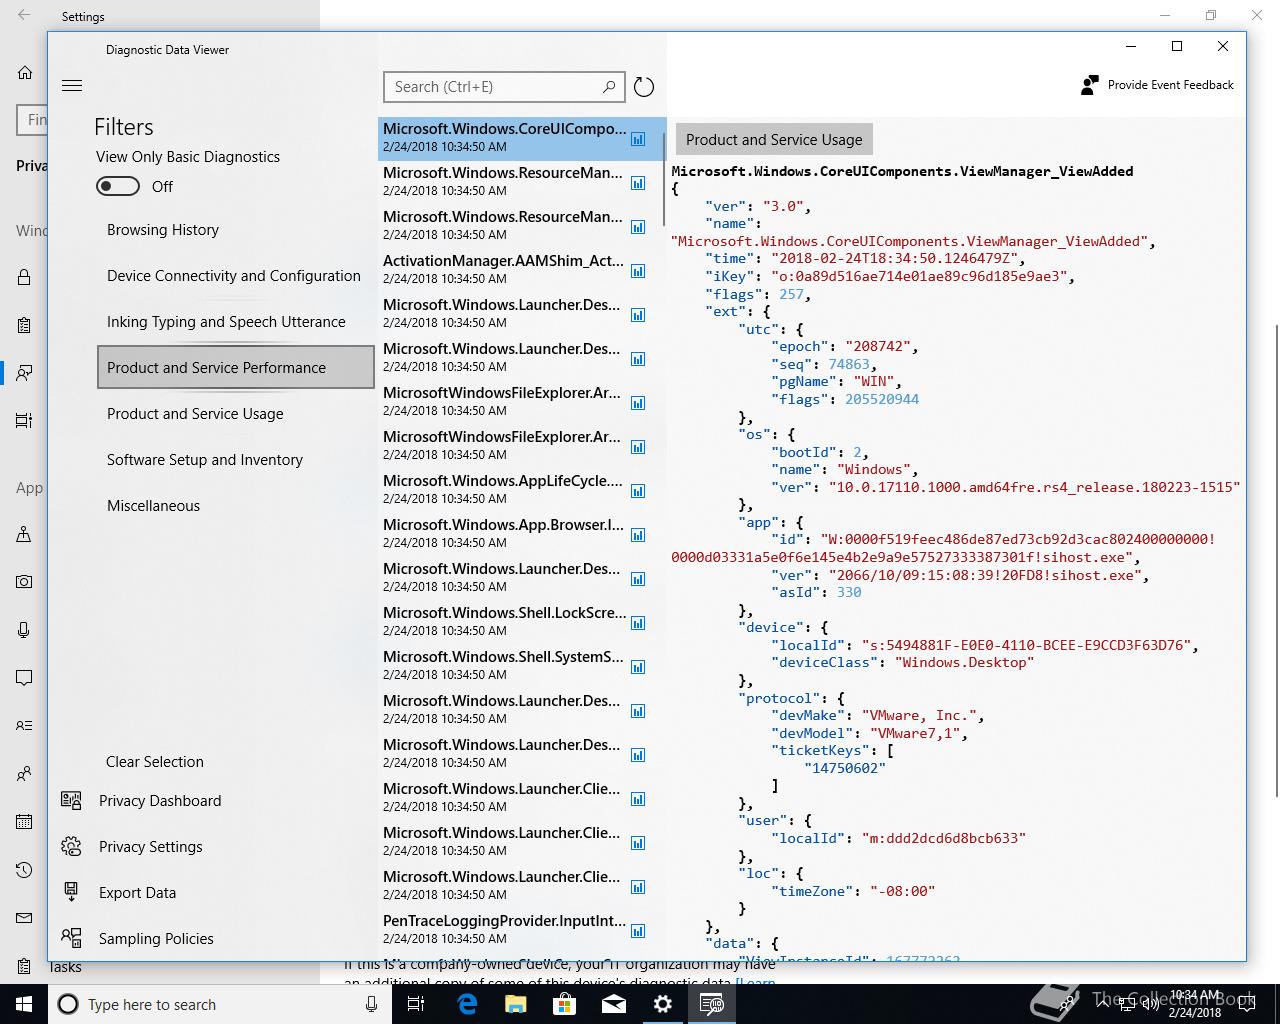Toggle View Only Basic Diagnostics switch
Image resolution: width=1280 pixels, height=1024 pixels.
pyautogui.click(x=118, y=186)
